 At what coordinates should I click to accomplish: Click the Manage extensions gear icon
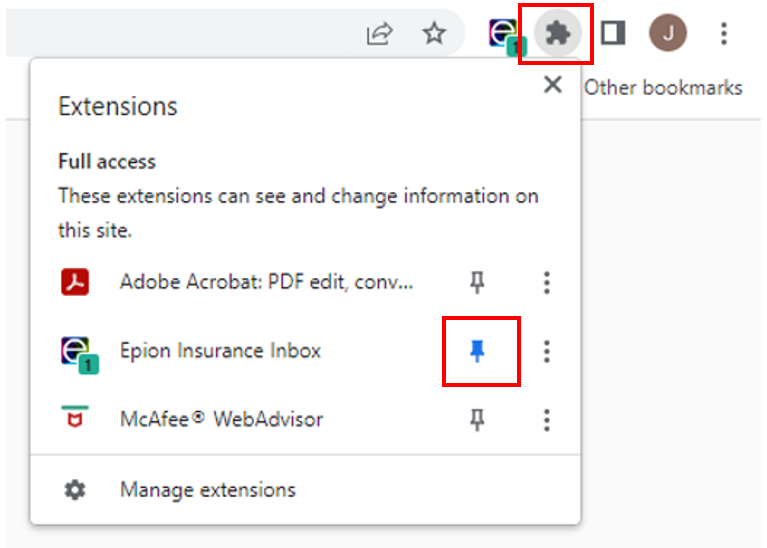(75, 490)
